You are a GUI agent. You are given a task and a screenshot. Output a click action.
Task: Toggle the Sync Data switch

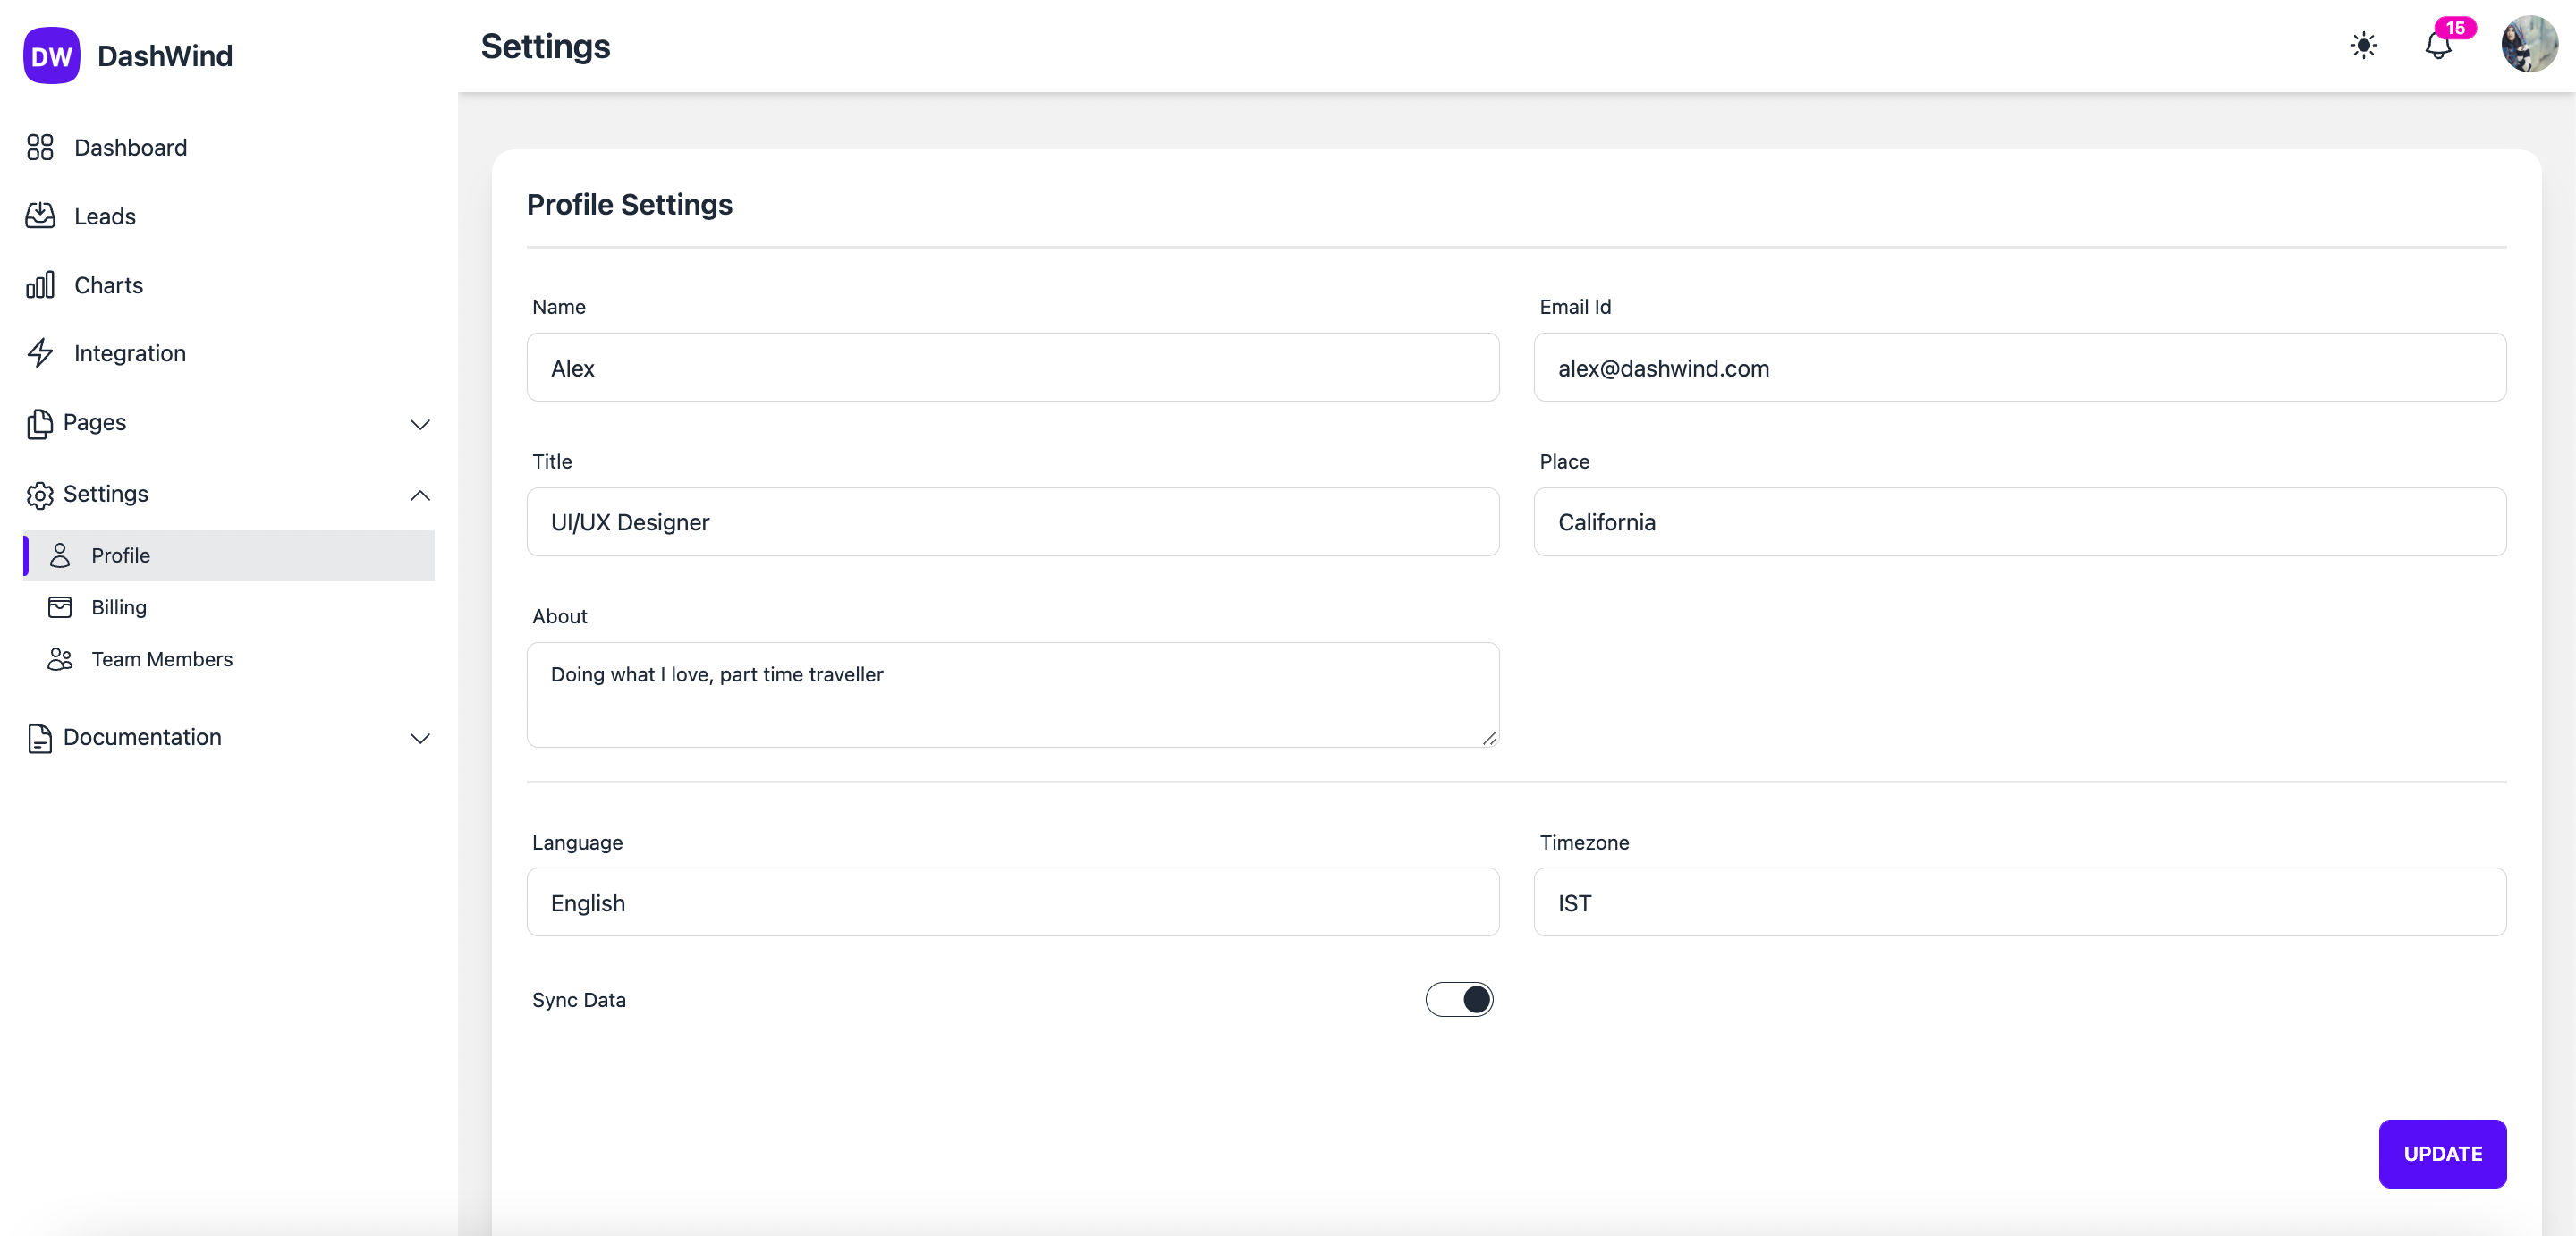pyautogui.click(x=1459, y=999)
